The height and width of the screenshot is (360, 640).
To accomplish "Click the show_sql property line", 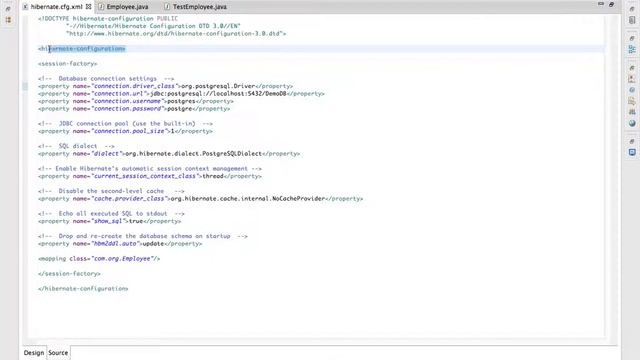I will pyautogui.click(x=109, y=221).
